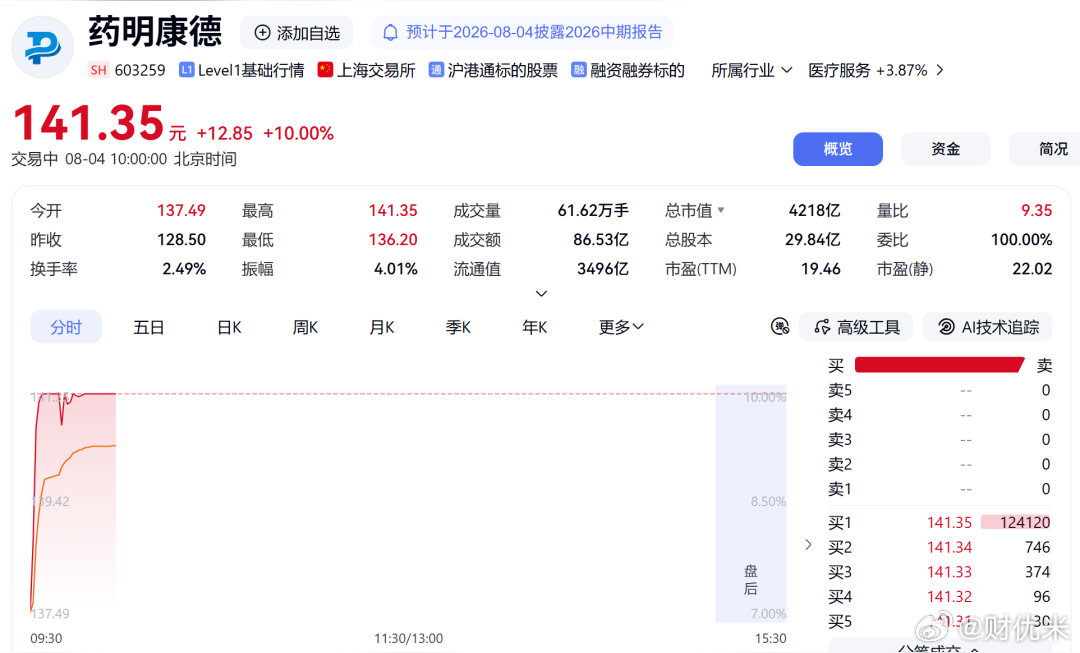Click the 换手率 value 2.49%
This screenshot has width=1080, height=653.
pyautogui.click(x=184, y=269)
